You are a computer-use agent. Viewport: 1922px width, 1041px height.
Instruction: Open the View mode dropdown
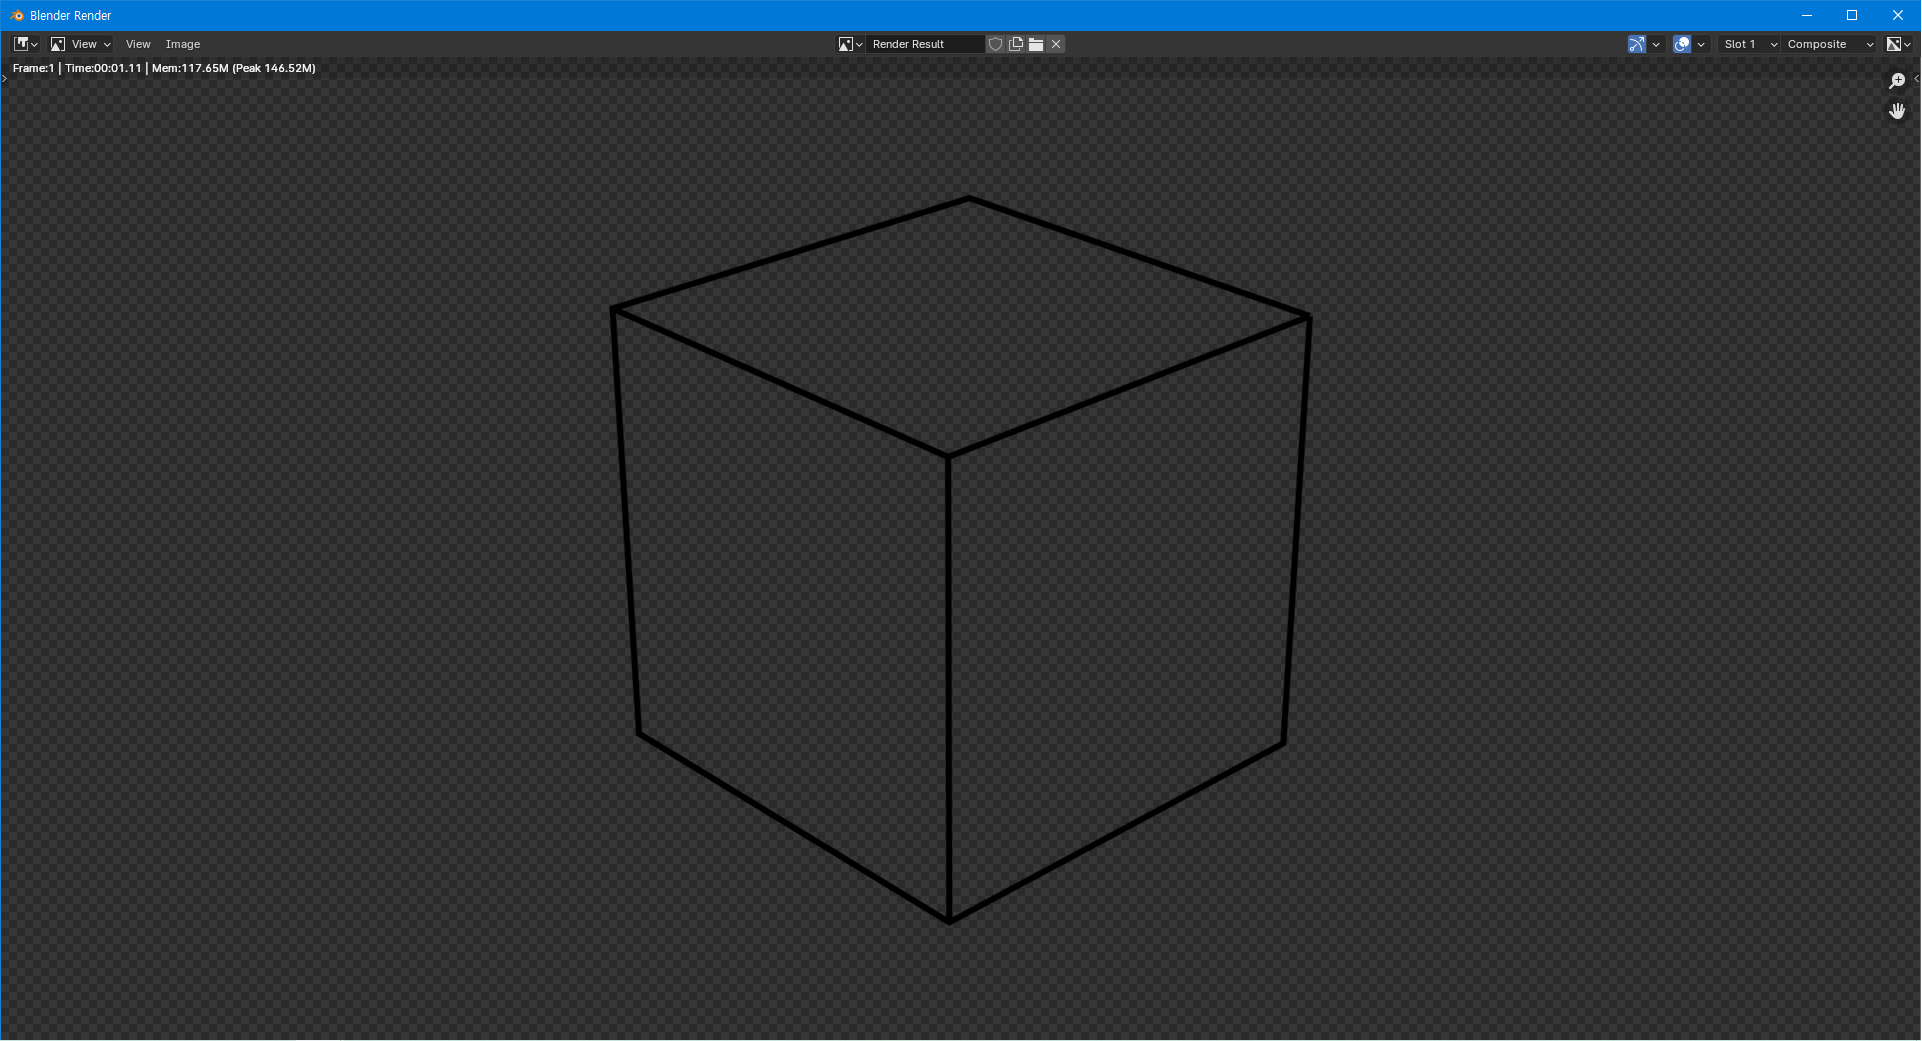coord(81,44)
